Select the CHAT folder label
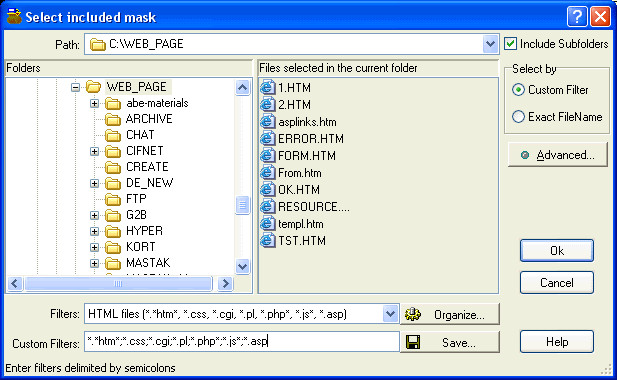Viewport: 617px width, 380px height. click(x=140, y=135)
